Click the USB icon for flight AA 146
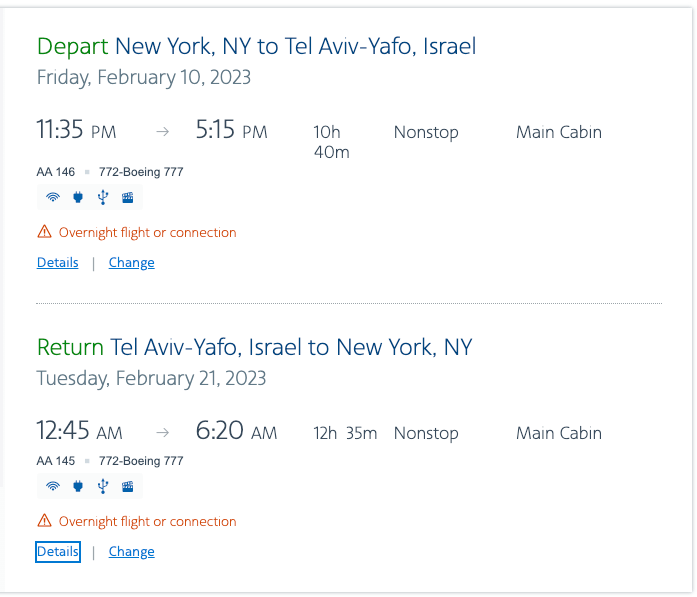 [102, 198]
